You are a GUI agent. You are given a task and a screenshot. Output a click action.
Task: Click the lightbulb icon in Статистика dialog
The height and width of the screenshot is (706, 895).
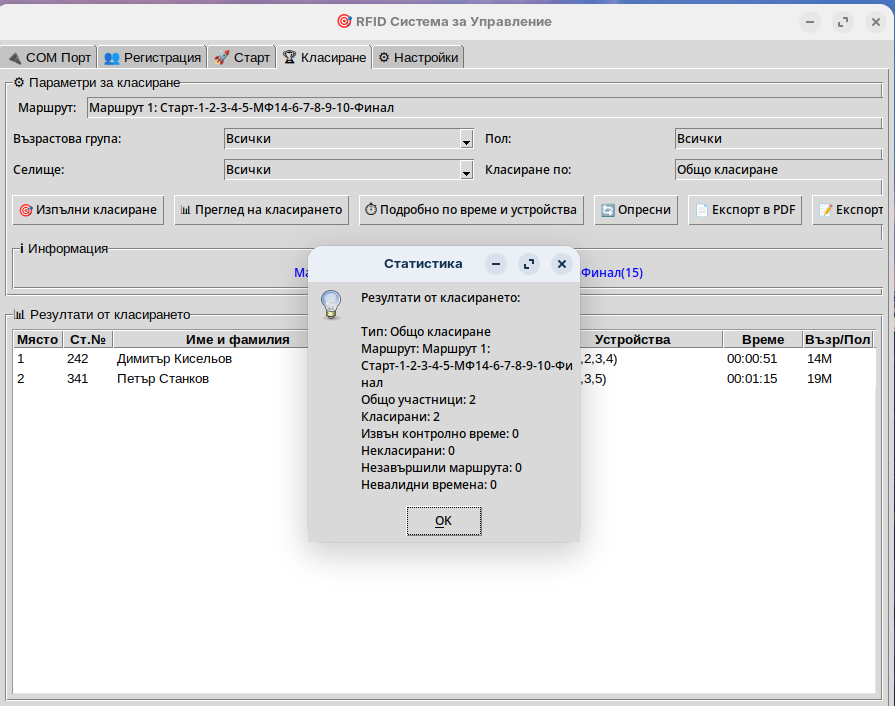click(x=331, y=304)
